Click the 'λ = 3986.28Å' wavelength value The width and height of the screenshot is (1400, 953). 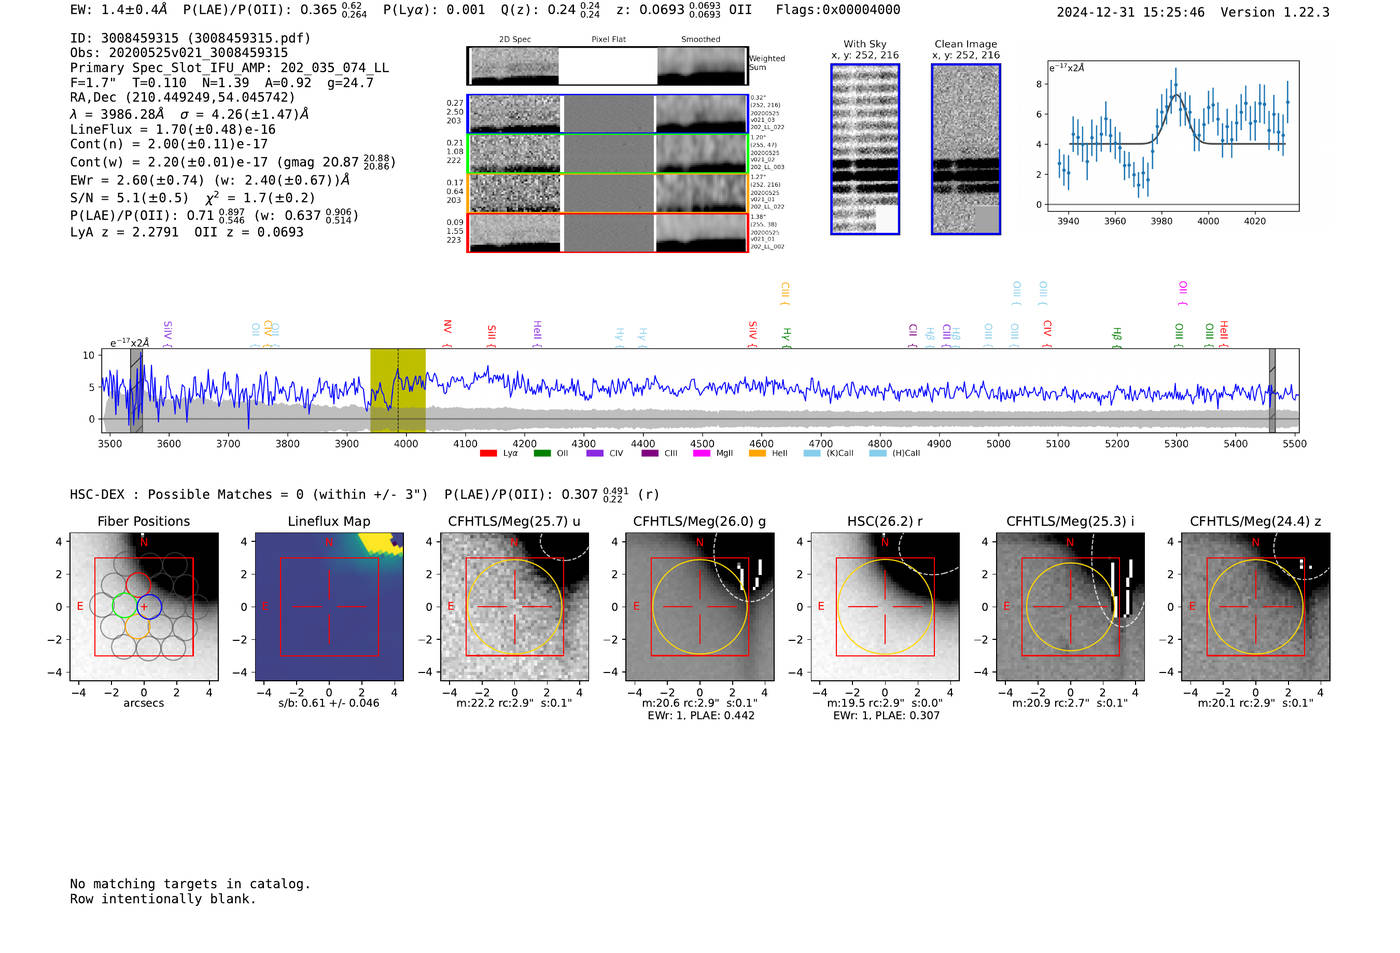click(117, 114)
